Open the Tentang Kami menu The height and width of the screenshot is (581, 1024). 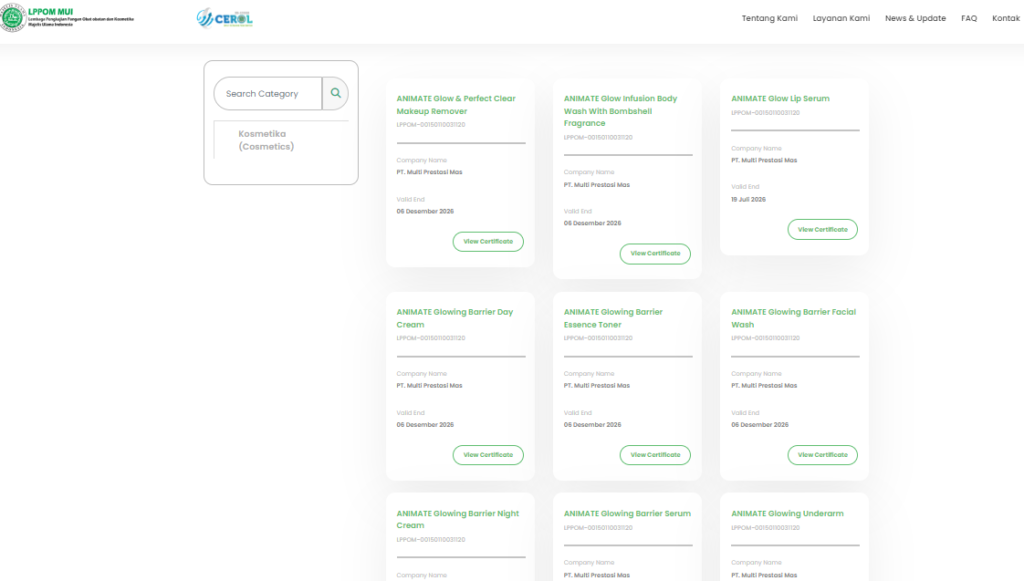[x=769, y=18]
